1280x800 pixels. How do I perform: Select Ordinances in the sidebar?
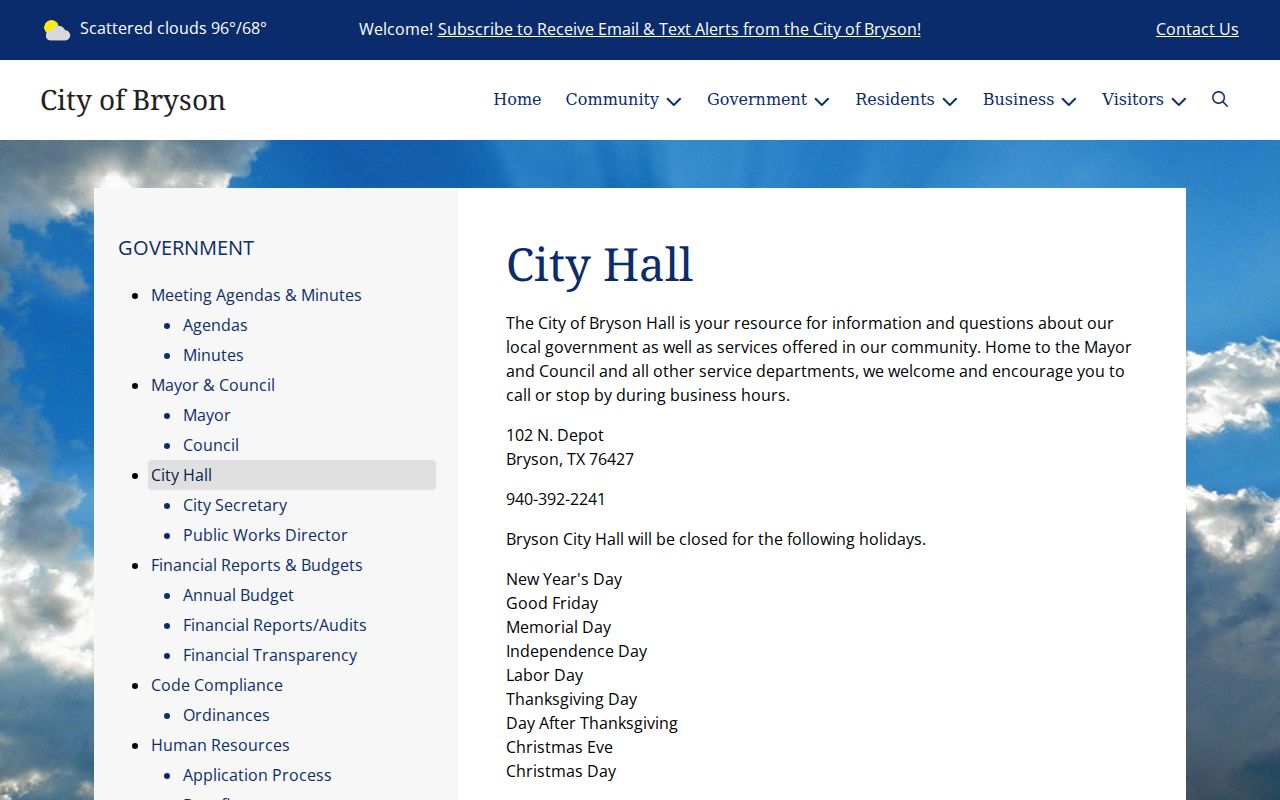click(x=226, y=715)
